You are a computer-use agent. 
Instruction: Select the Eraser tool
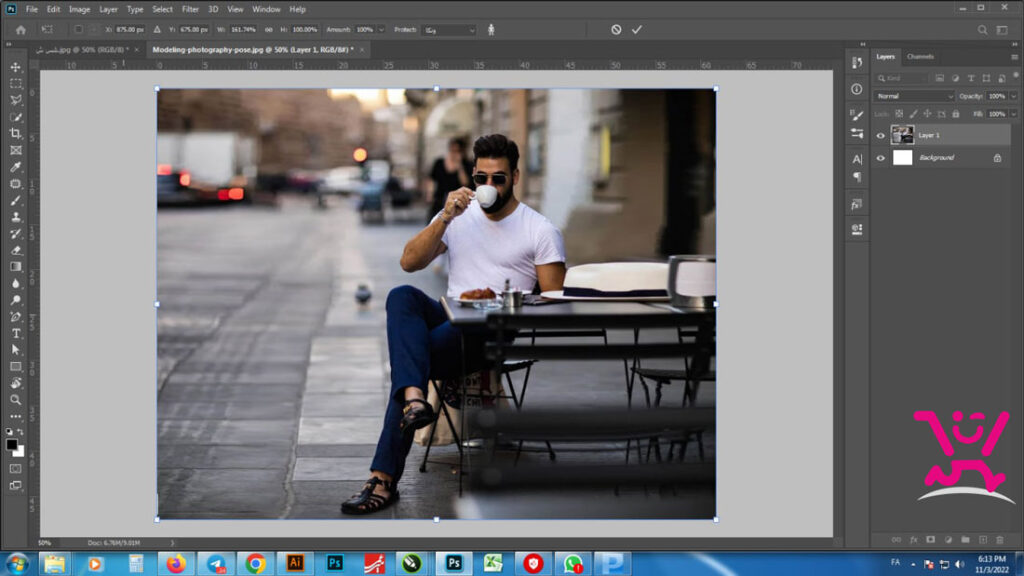pyautogui.click(x=16, y=250)
